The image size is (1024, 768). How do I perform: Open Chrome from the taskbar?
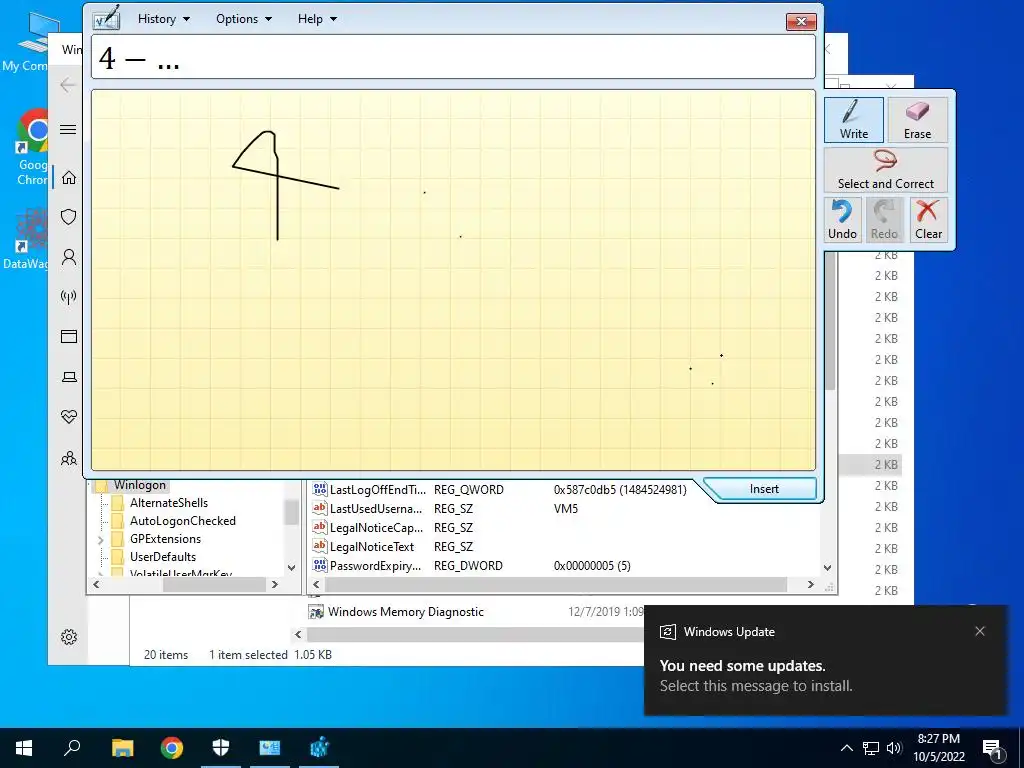[172, 748]
